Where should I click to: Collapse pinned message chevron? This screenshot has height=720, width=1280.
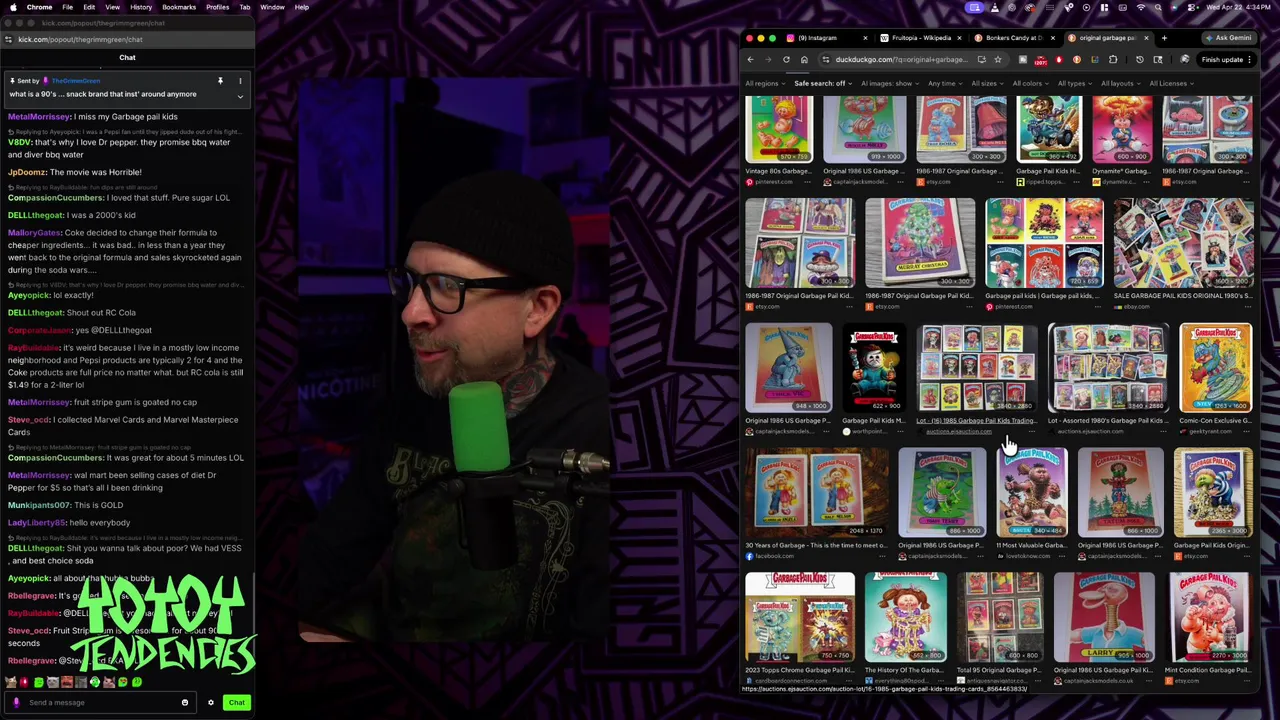240,96
